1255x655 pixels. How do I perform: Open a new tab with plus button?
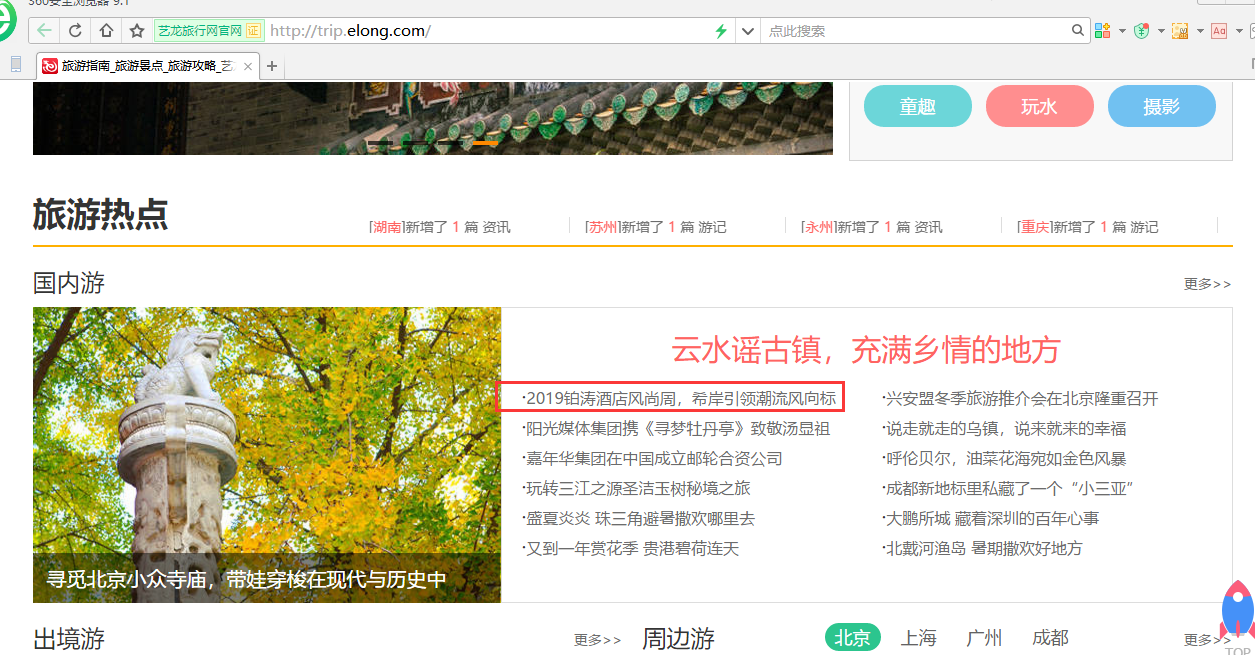point(271,66)
